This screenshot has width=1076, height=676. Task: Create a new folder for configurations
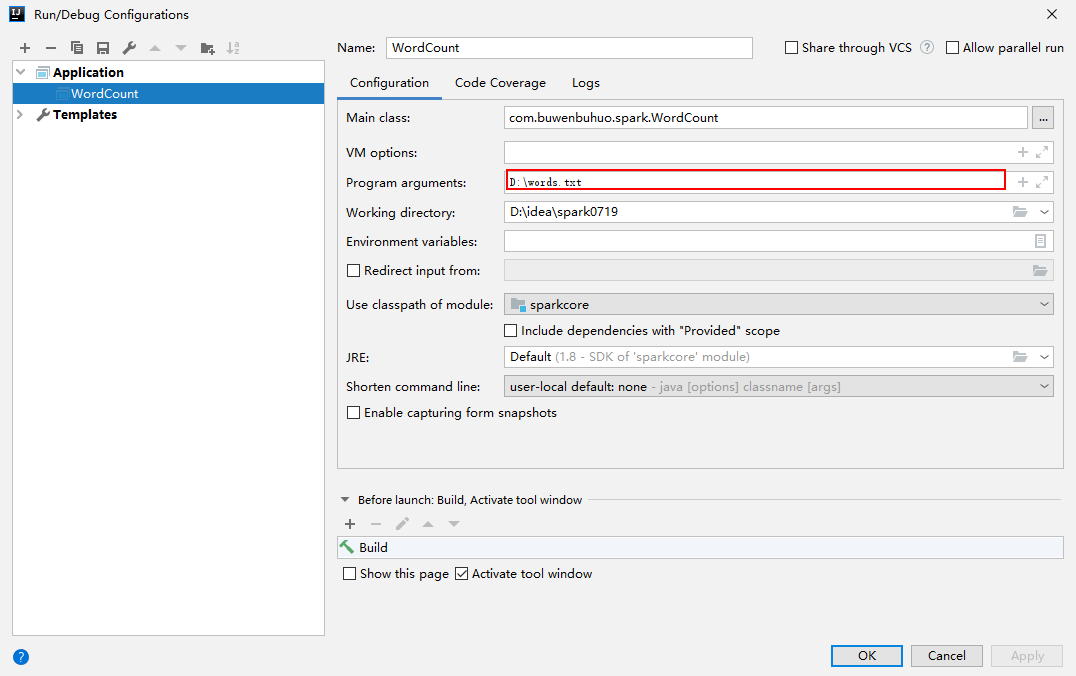point(207,48)
